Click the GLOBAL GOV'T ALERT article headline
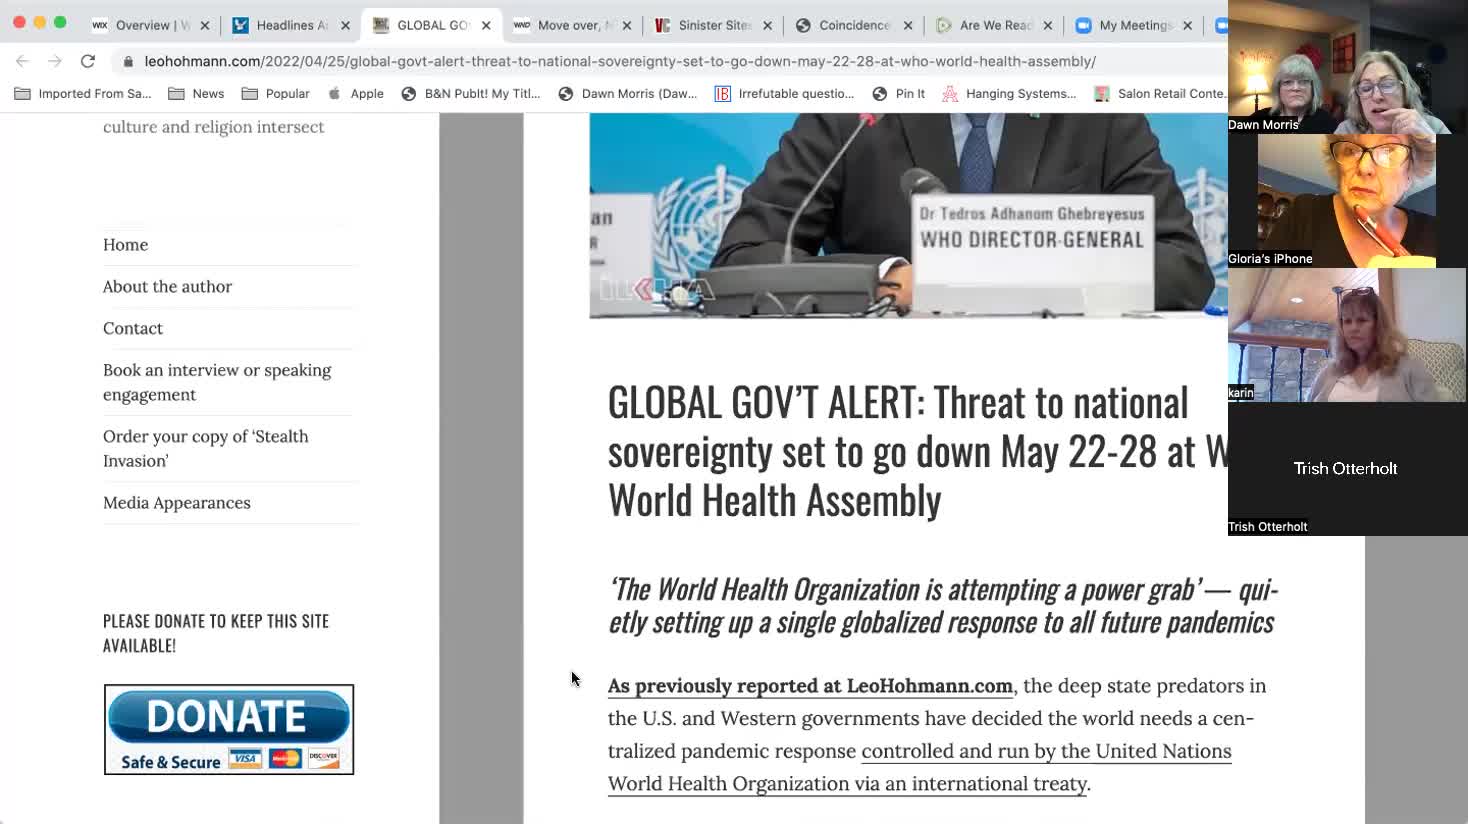Screen dimensions: 1468x824 click(917, 451)
